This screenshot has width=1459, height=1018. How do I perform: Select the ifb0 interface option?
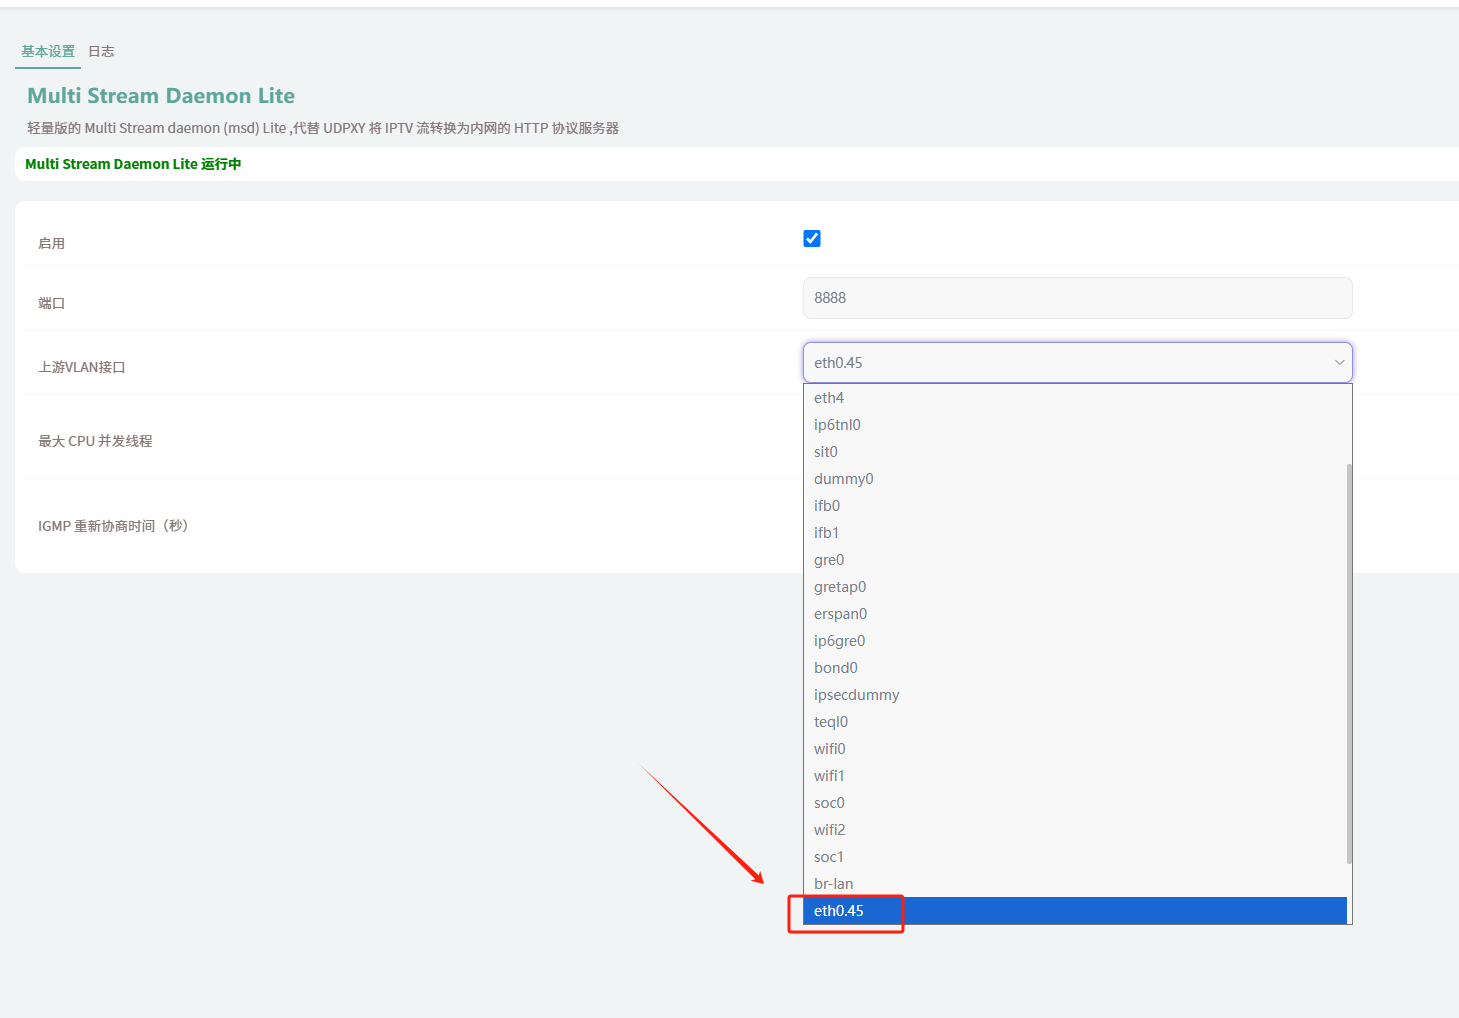click(827, 506)
